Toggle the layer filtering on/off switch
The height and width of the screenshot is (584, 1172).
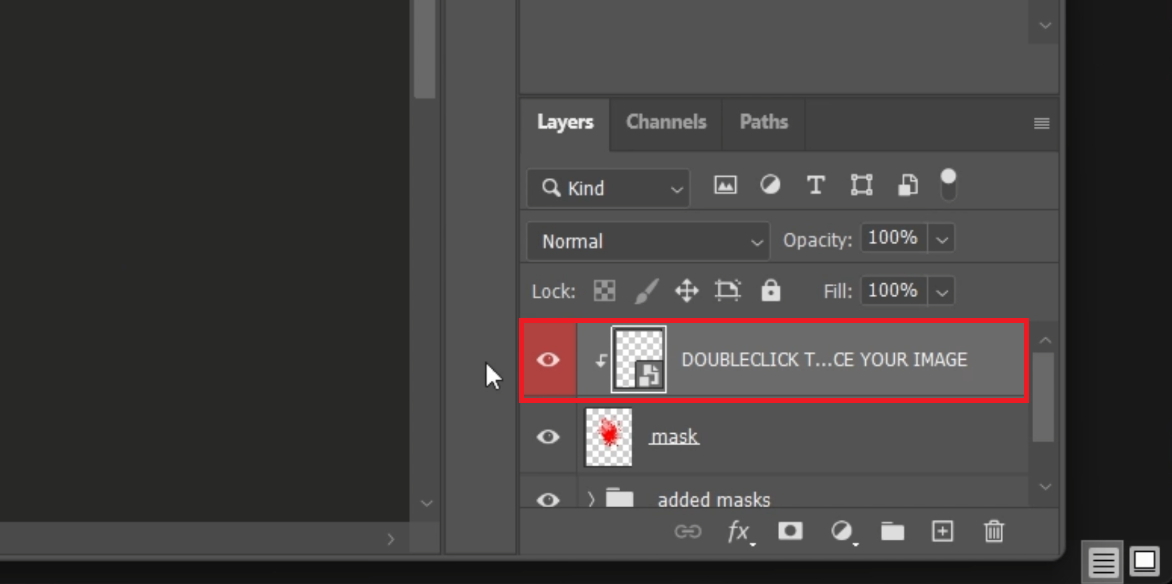pyautogui.click(x=948, y=185)
